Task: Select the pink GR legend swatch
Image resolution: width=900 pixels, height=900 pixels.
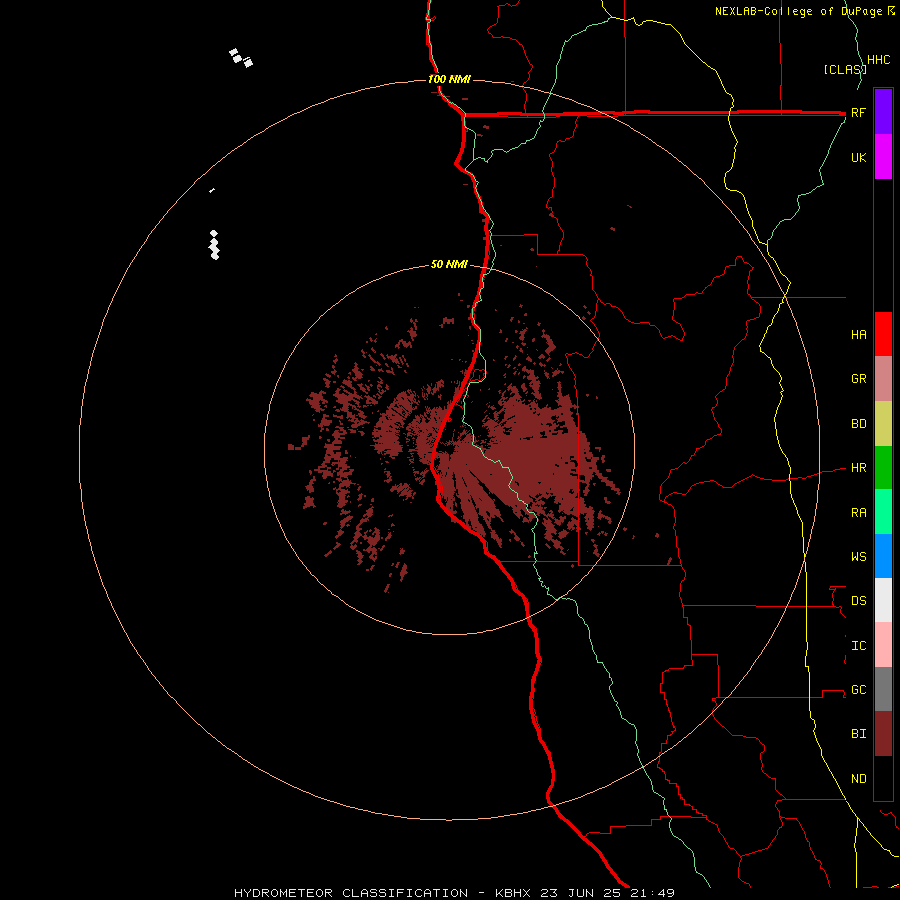Action: pyautogui.click(x=883, y=379)
